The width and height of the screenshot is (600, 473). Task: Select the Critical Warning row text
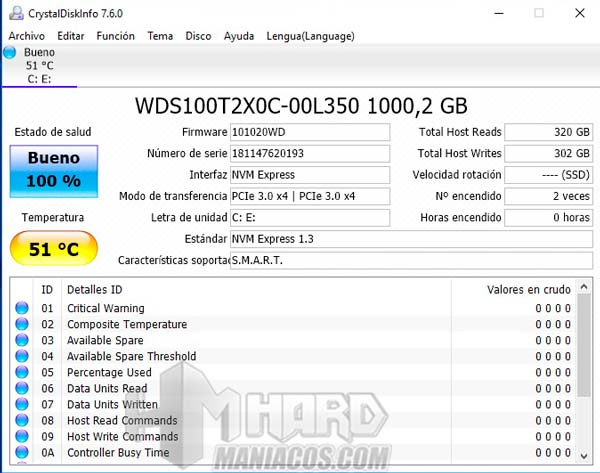(x=106, y=308)
